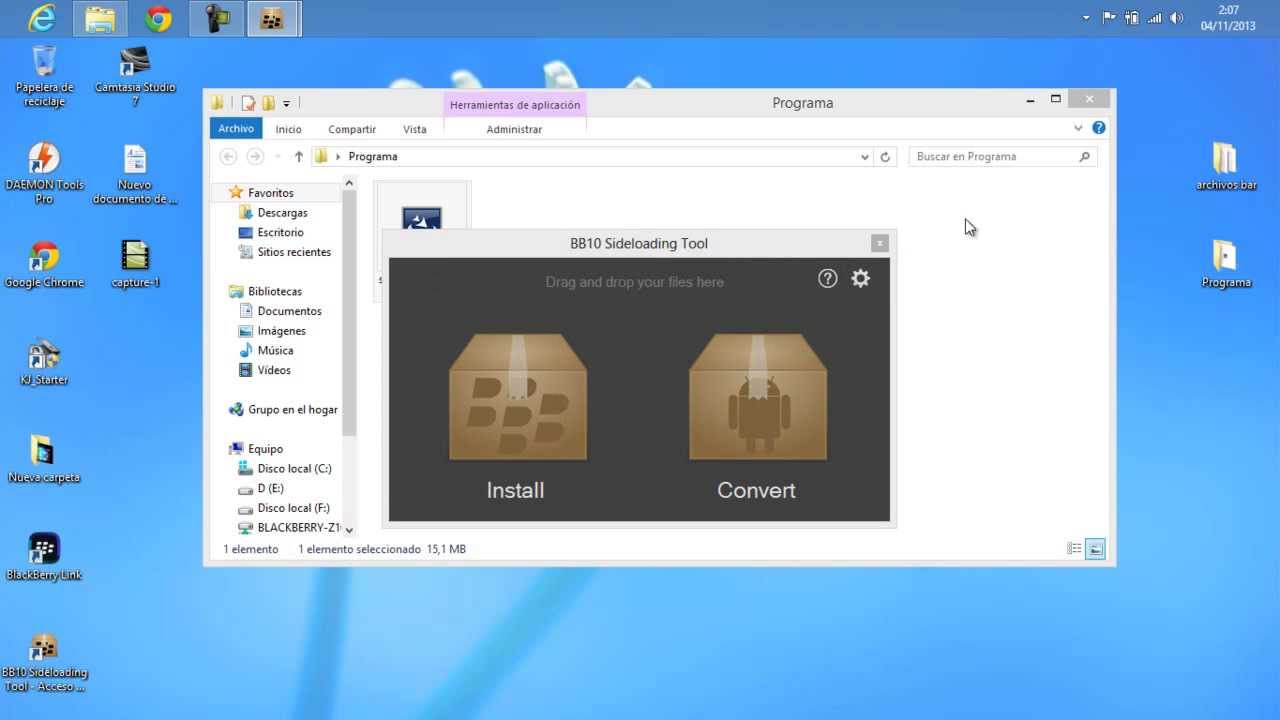
Task: Open the Vista ribbon tab
Action: click(415, 129)
